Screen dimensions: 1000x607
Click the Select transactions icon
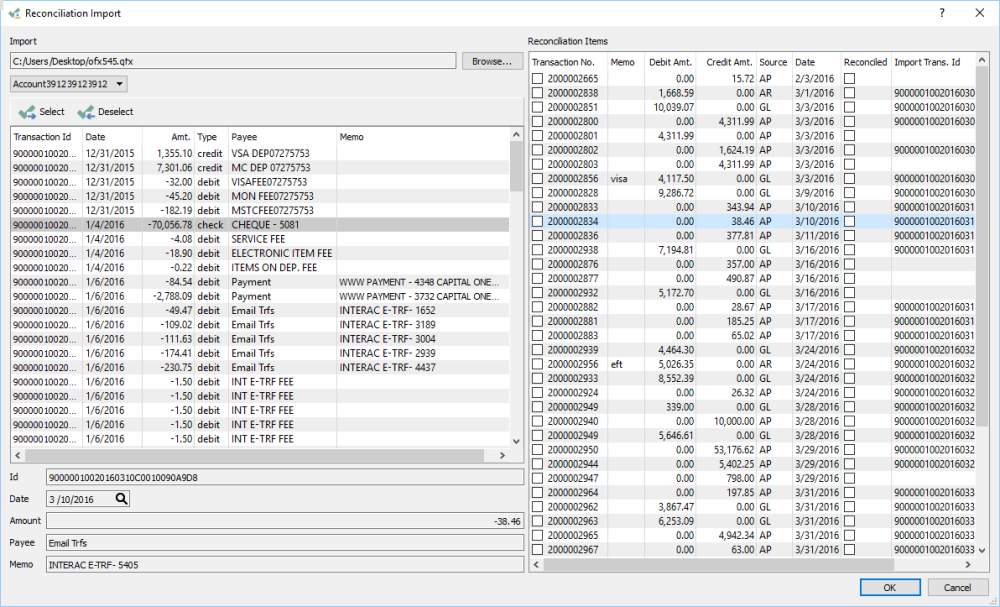[x=27, y=112]
